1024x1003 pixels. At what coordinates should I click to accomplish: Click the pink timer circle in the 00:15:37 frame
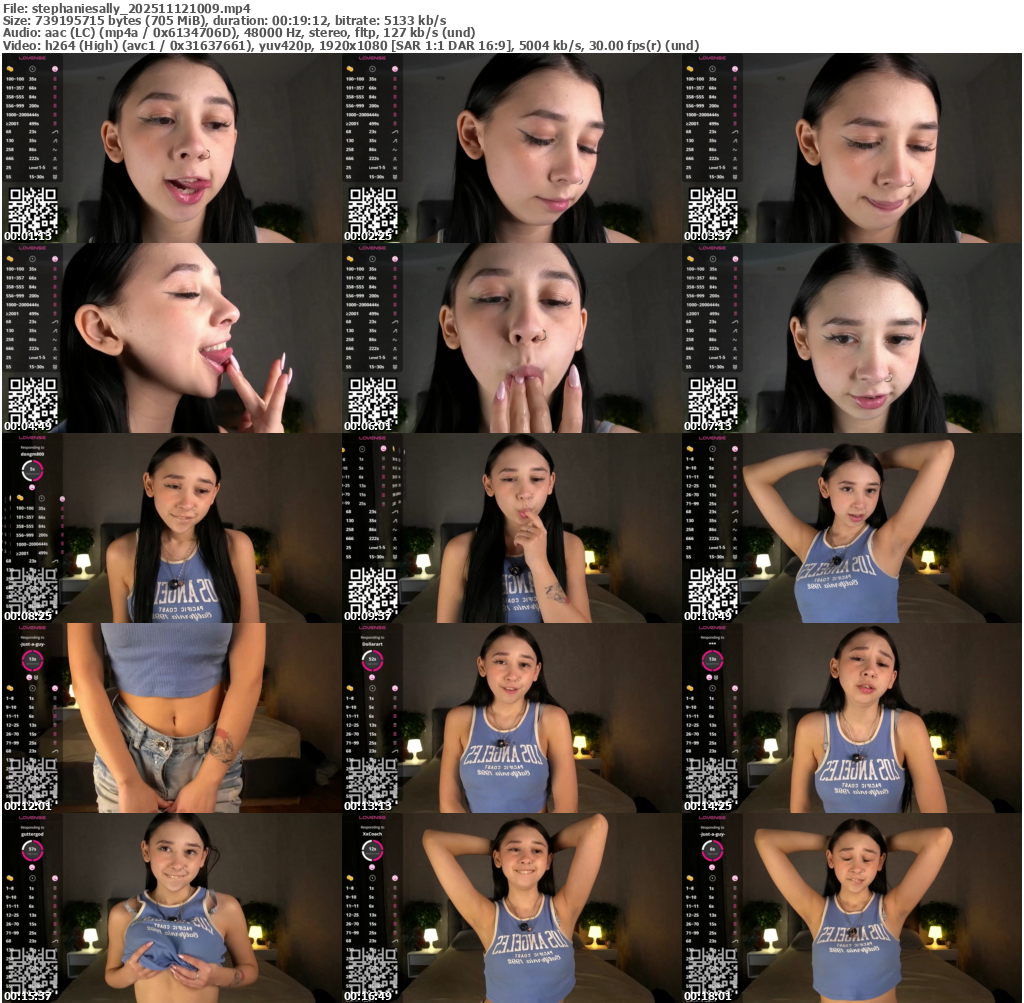click(x=33, y=851)
